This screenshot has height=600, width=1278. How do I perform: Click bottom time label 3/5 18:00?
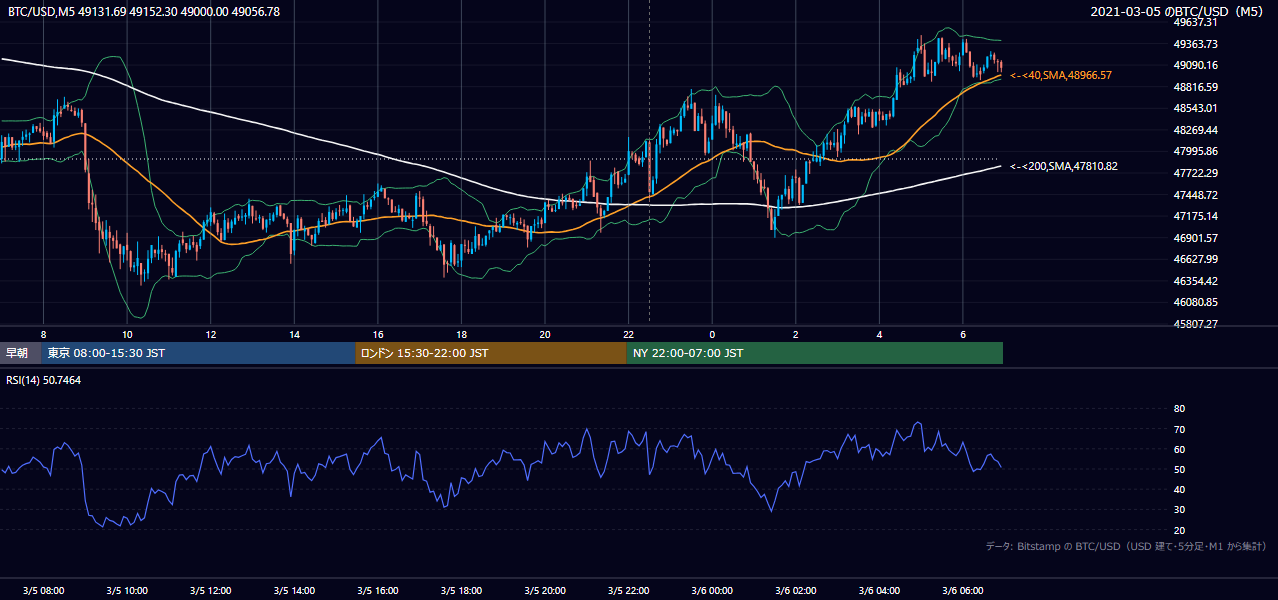(x=461, y=591)
